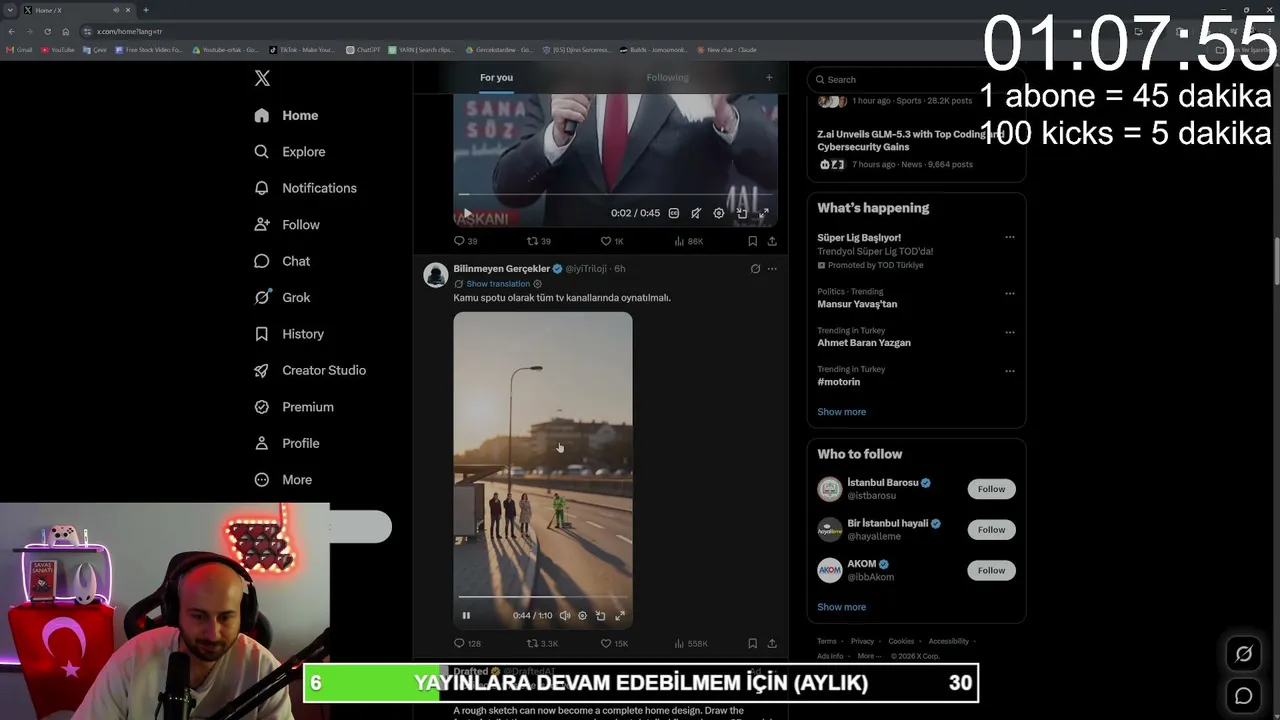The image size is (1280, 720).
Task: Go to Home in the sidebar
Action: (x=286, y=115)
